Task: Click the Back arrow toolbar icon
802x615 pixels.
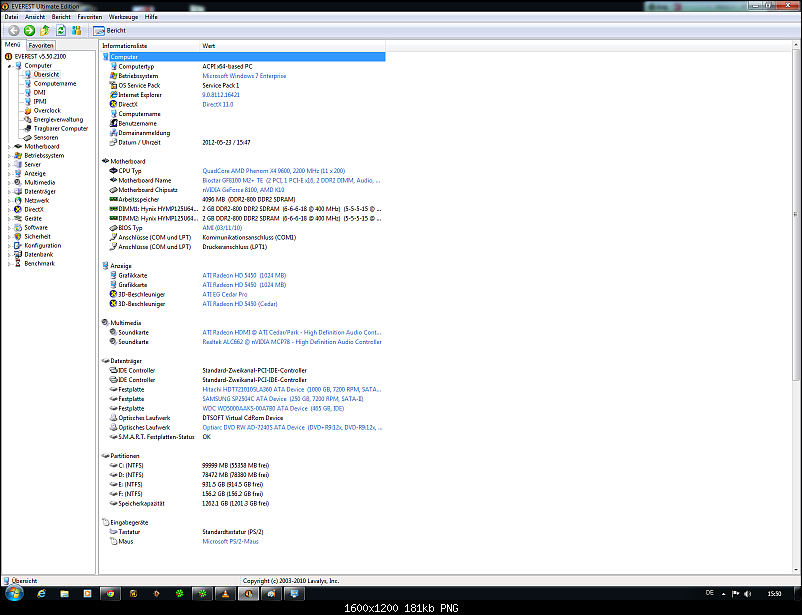Action: point(14,31)
